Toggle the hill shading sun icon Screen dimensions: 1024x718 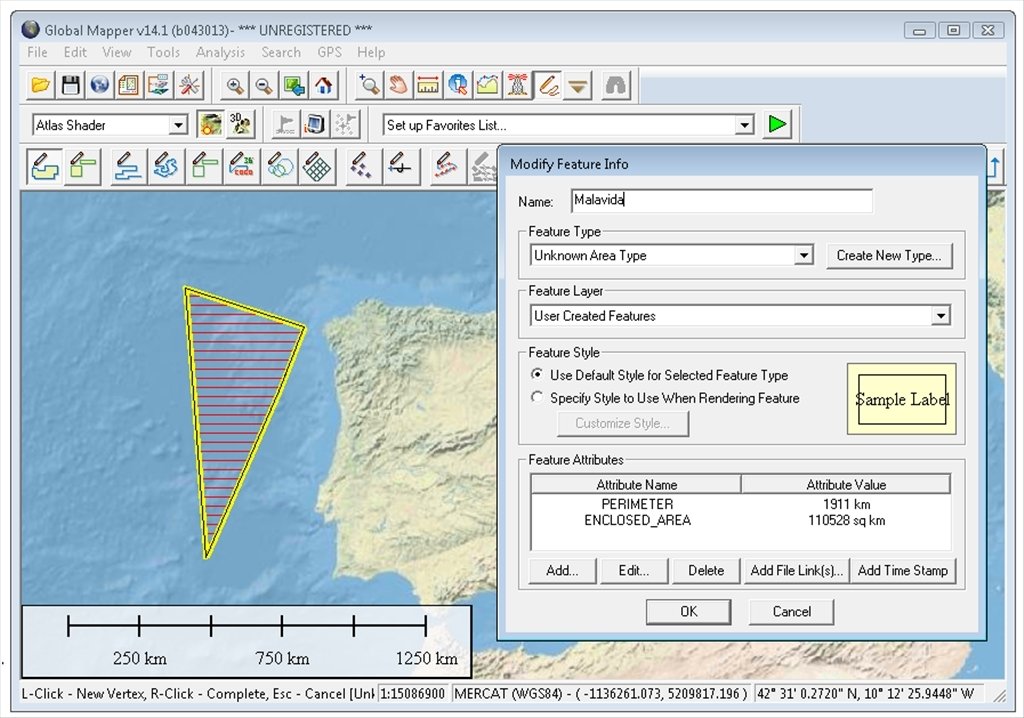(210, 123)
